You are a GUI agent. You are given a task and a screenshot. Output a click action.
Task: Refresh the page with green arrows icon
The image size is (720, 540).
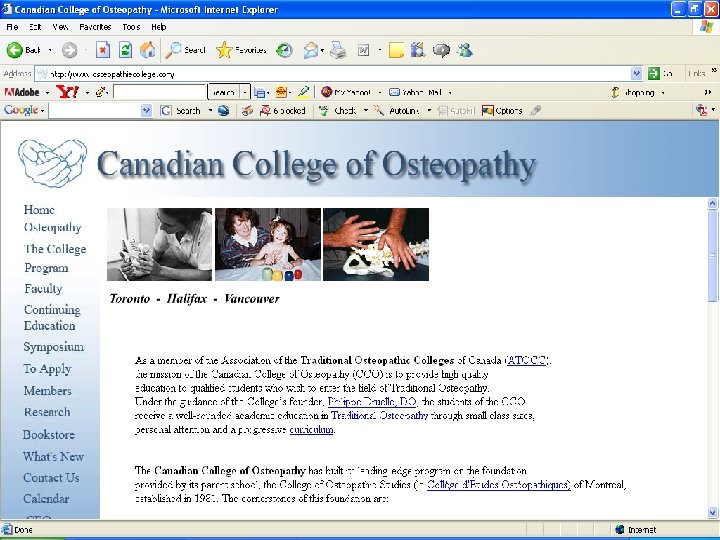[125, 50]
